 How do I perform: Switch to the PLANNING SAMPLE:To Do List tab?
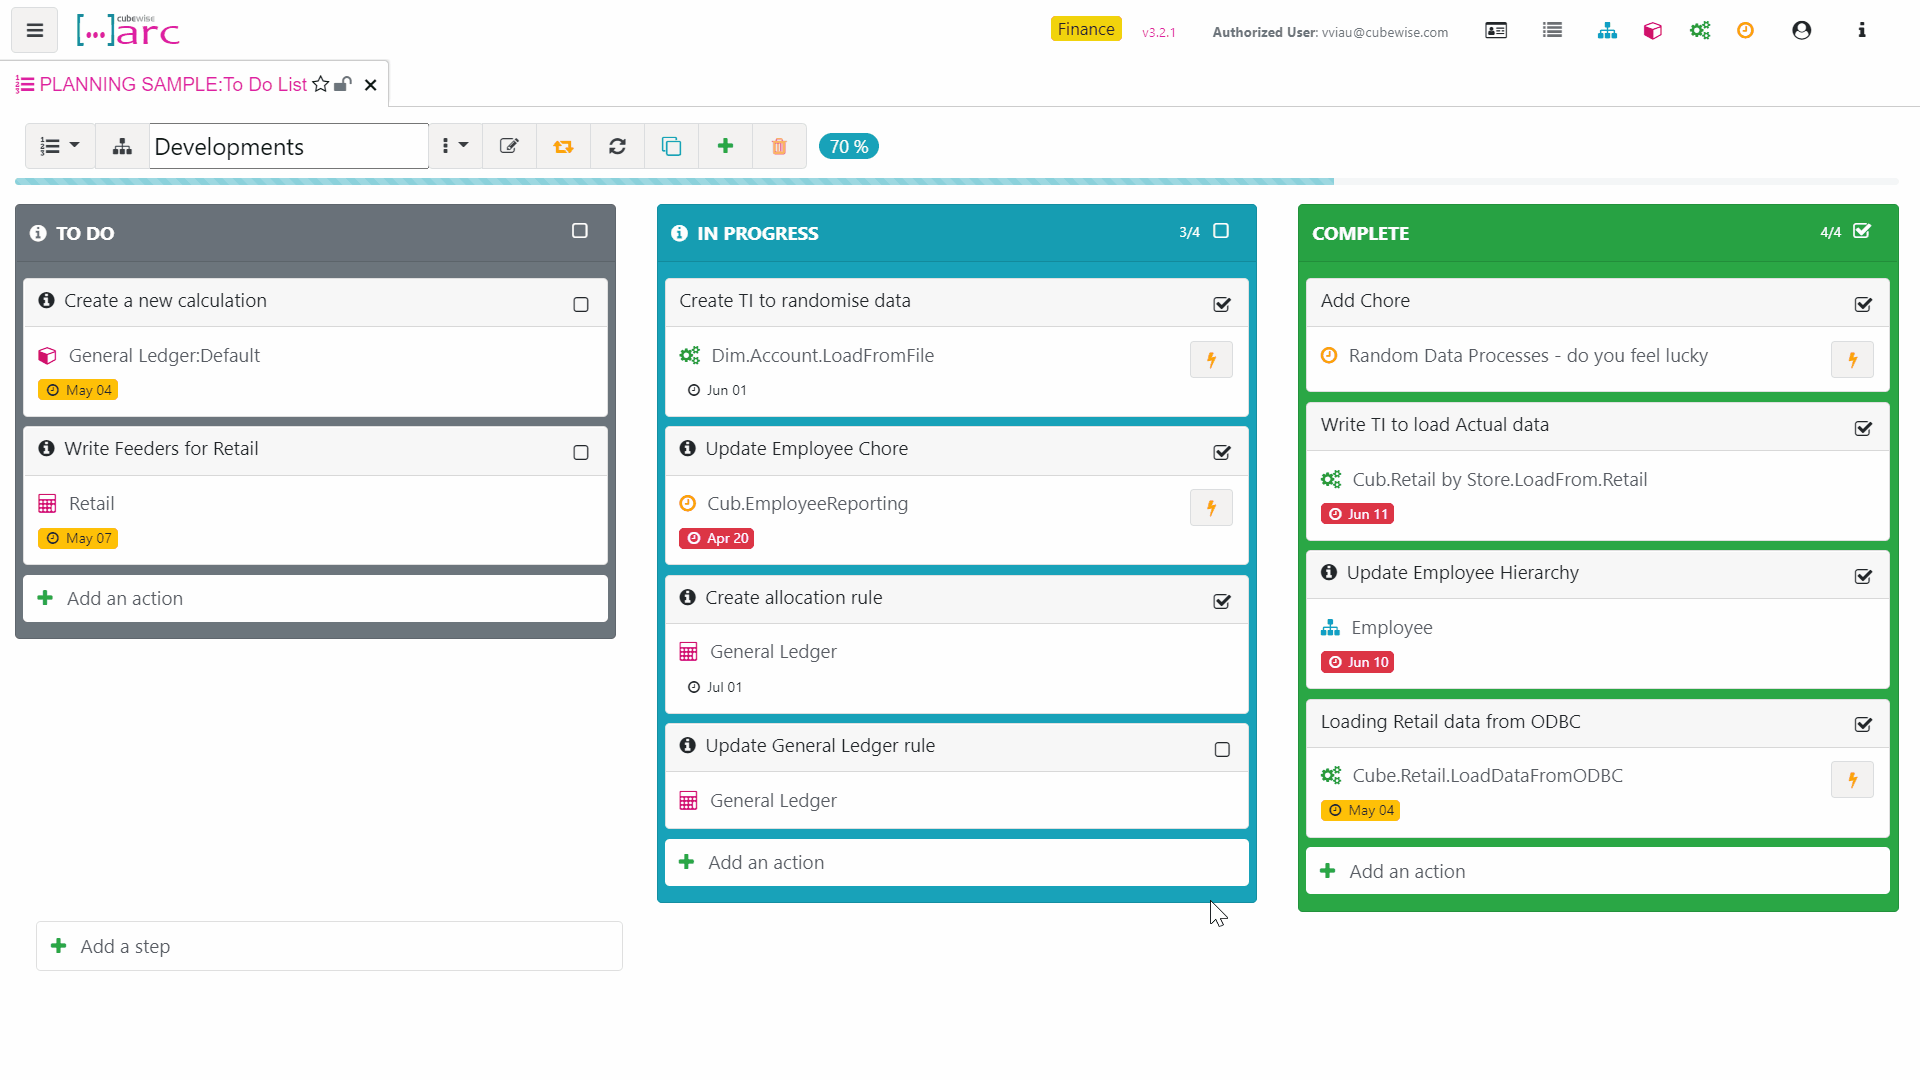point(170,84)
